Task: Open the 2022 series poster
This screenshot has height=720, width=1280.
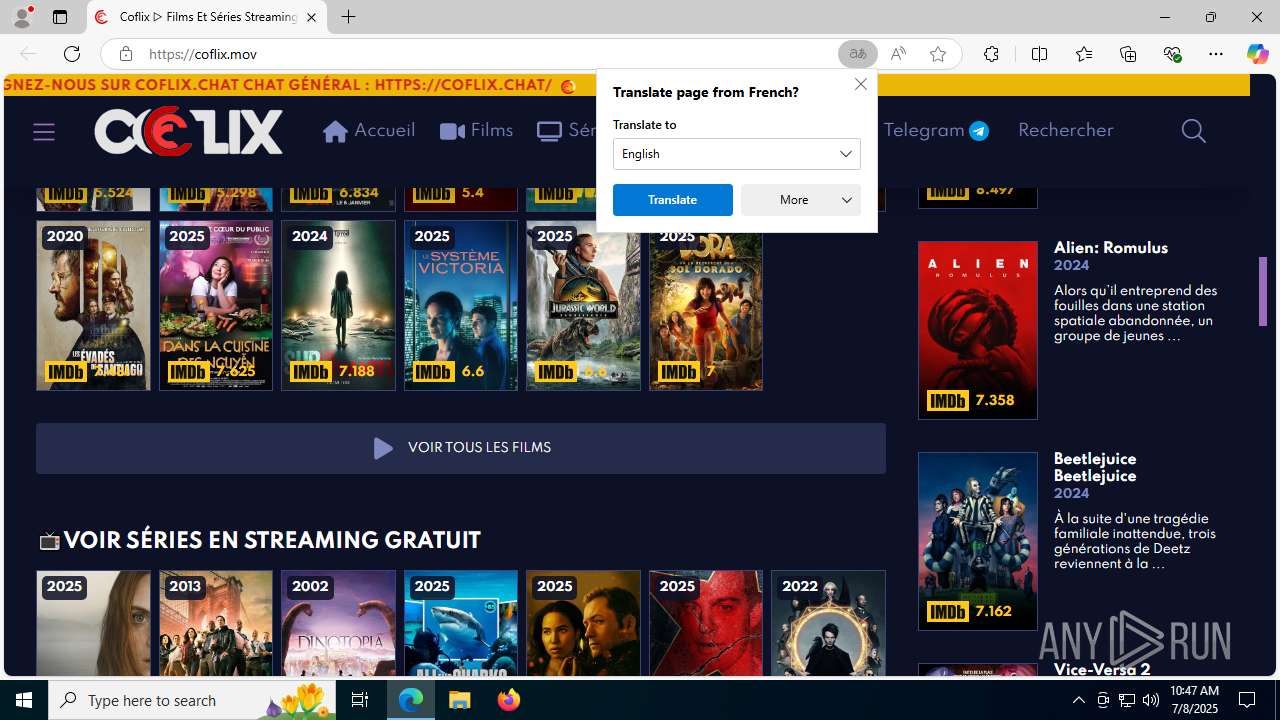Action: click(828, 624)
